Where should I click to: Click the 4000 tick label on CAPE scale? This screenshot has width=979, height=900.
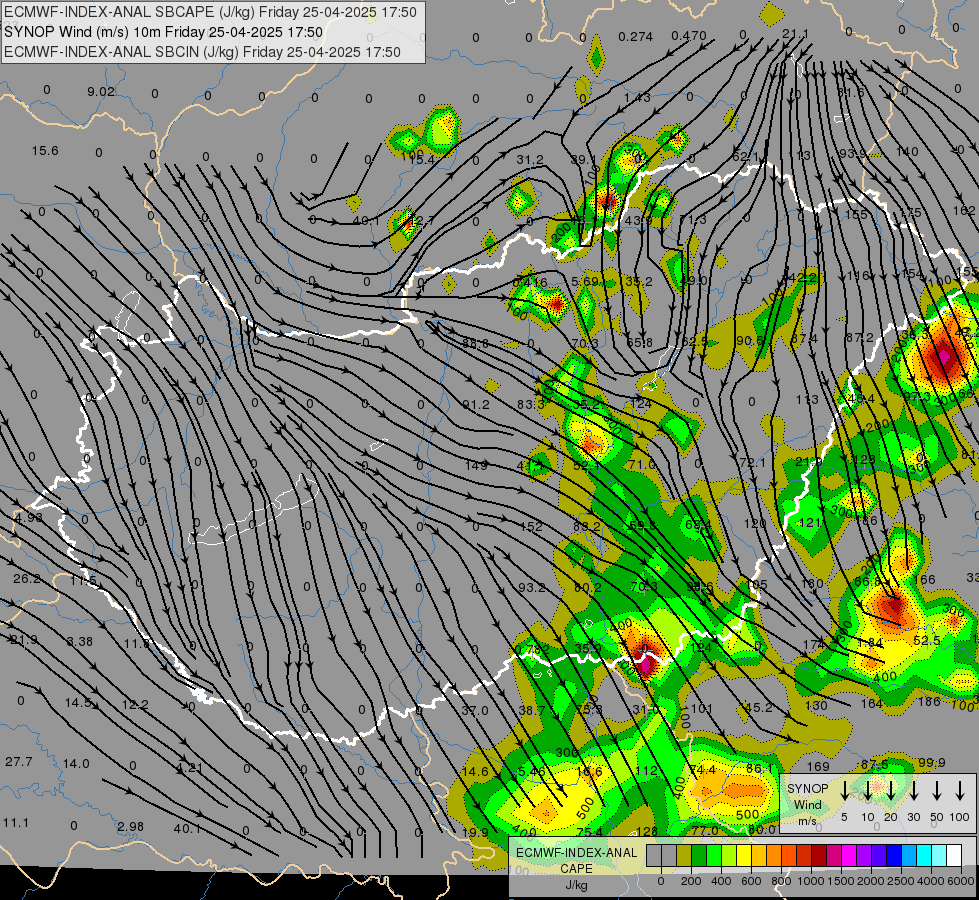931,881
